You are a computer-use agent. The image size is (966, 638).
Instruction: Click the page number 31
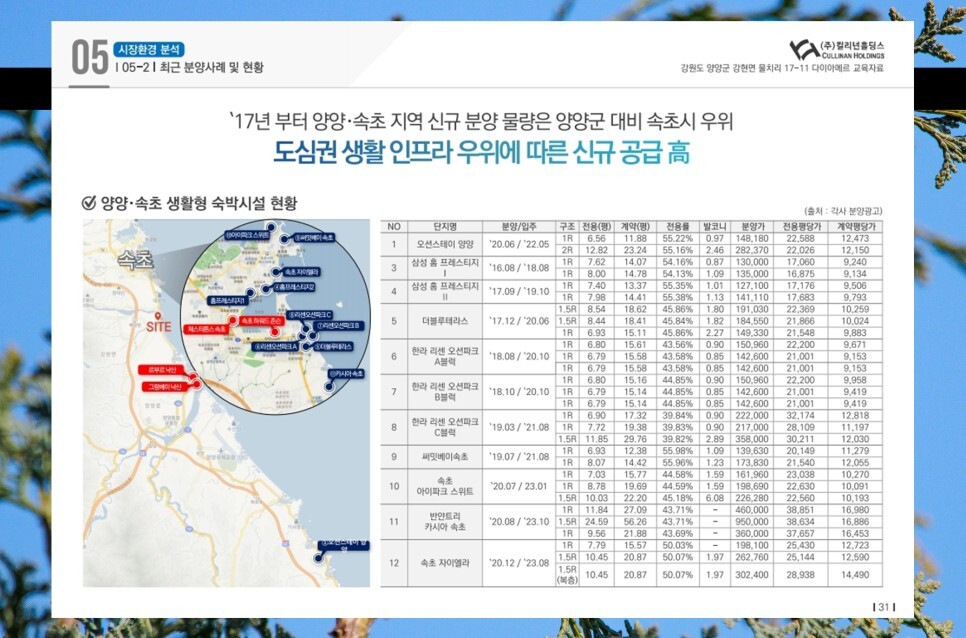(883, 607)
